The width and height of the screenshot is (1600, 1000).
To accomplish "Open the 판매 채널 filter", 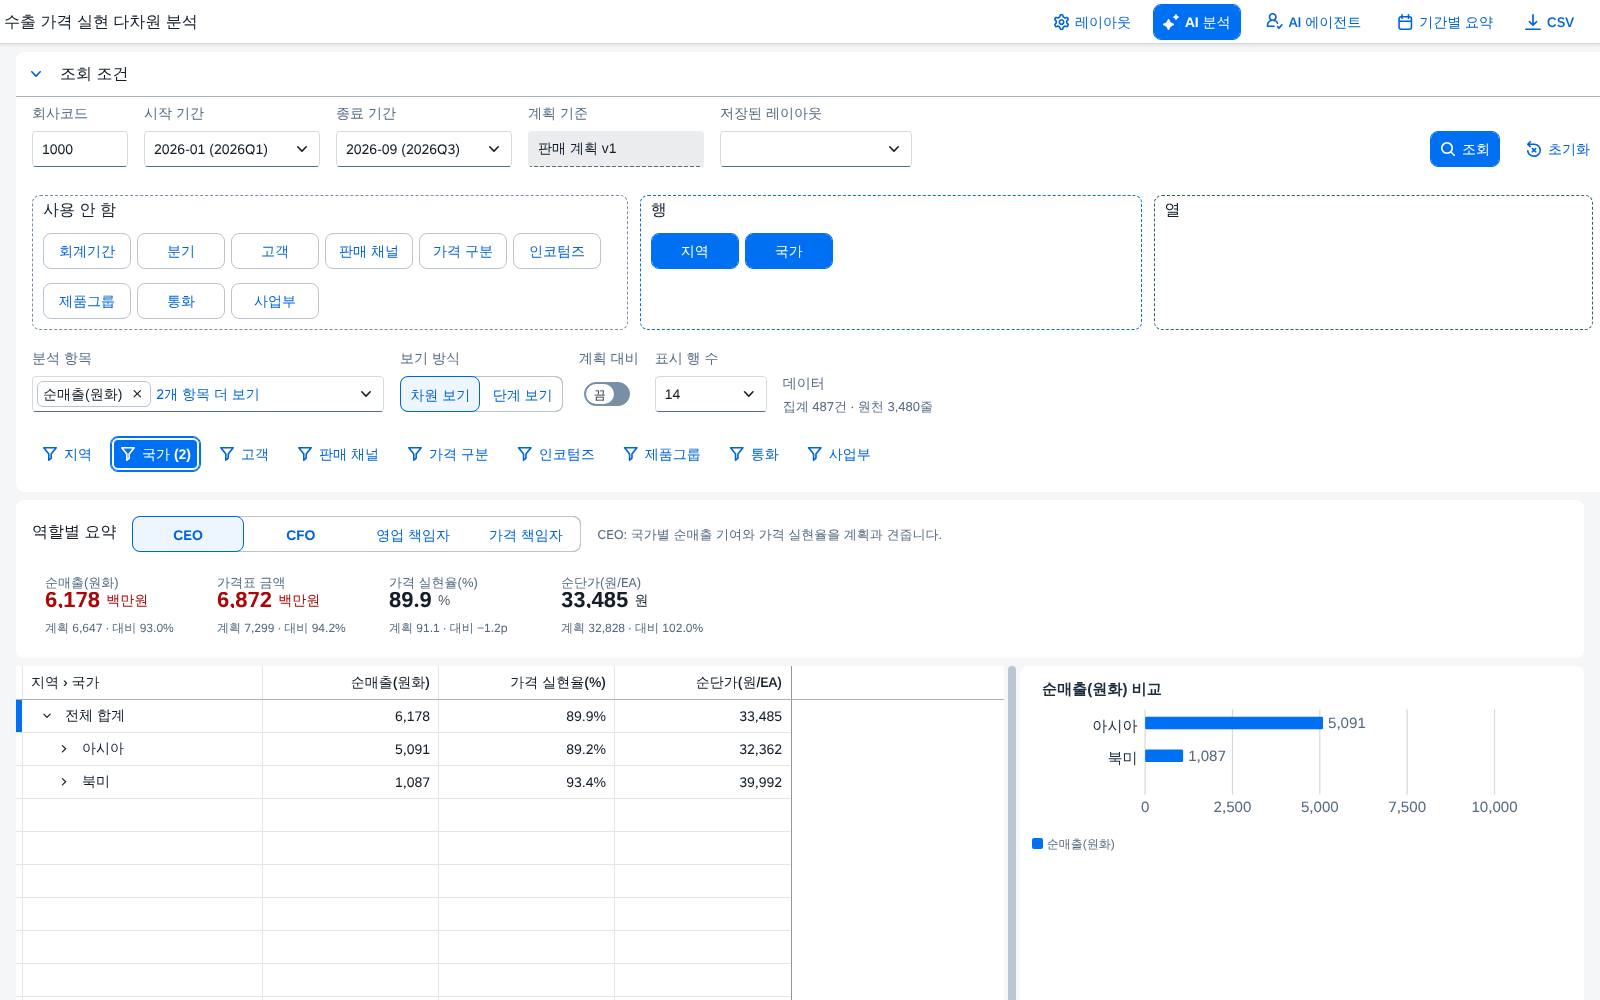I will (x=338, y=454).
